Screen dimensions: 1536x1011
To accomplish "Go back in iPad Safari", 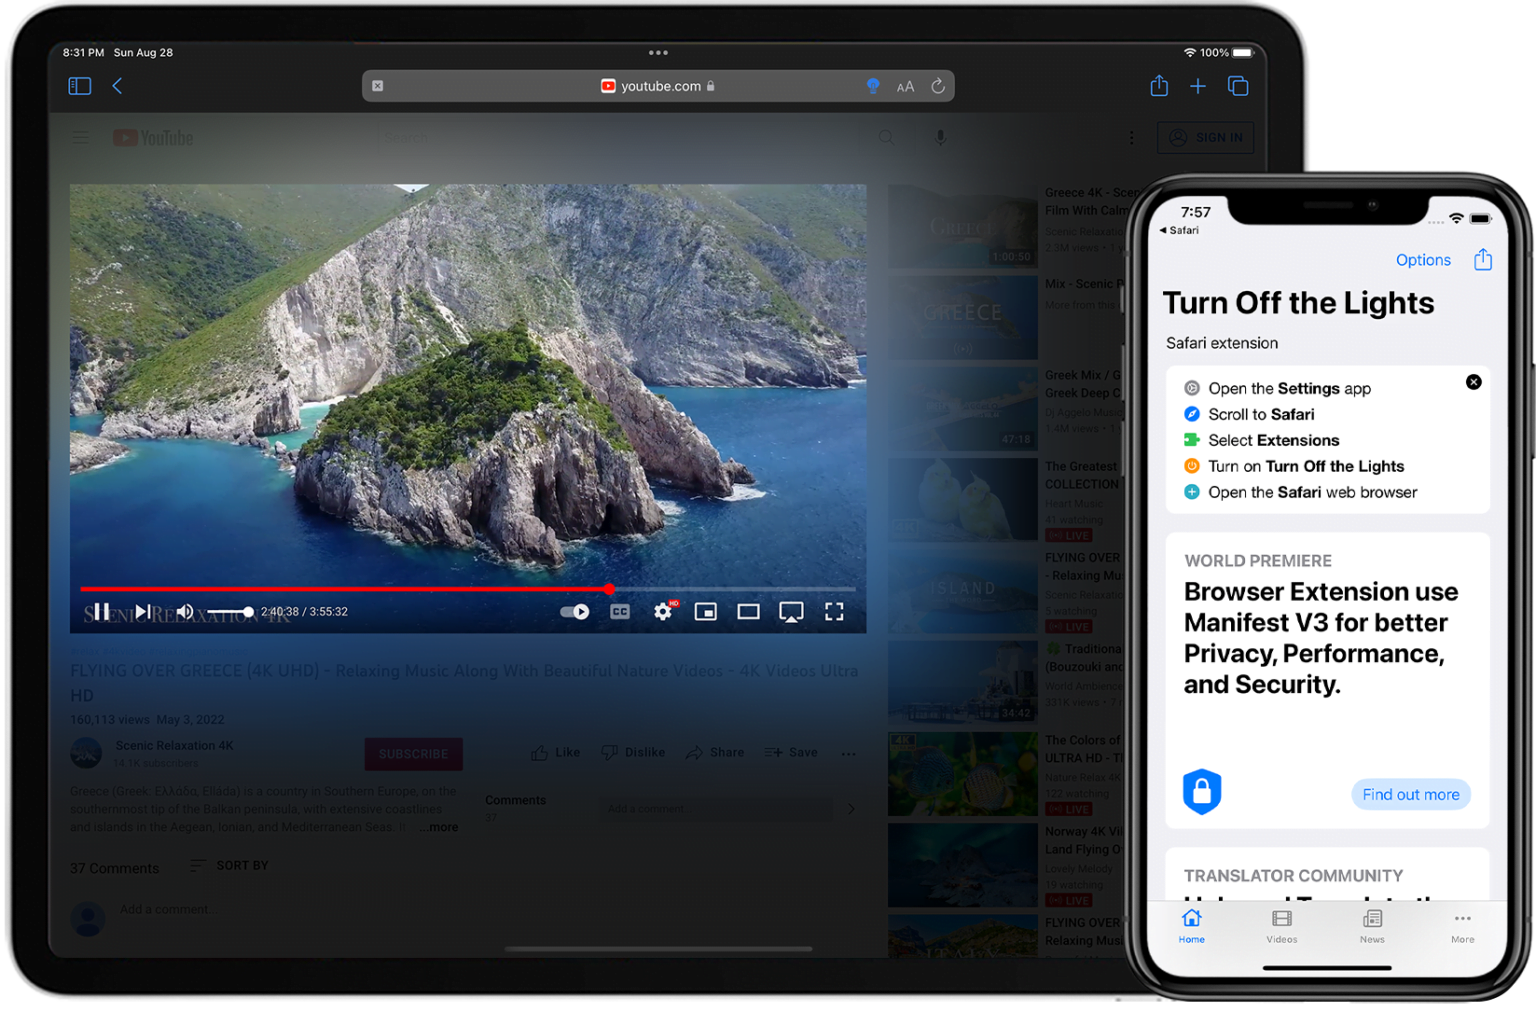I will (x=117, y=86).
